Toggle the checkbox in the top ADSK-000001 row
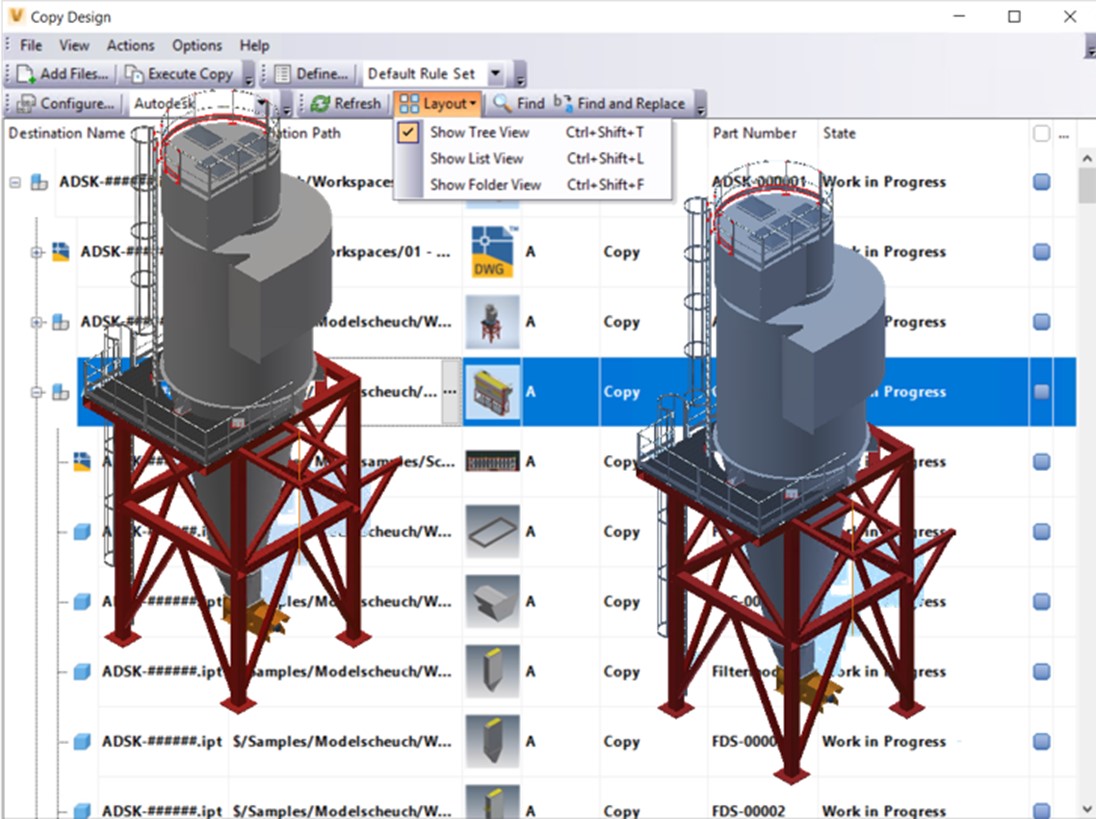This screenshot has width=1096, height=819. point(1041,182)
